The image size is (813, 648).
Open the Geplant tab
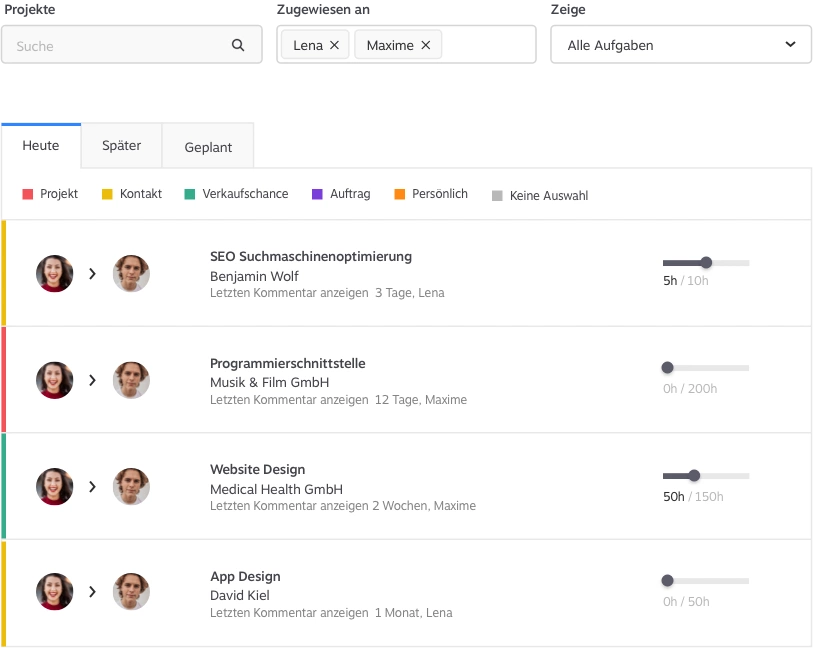tap(208, 147)
